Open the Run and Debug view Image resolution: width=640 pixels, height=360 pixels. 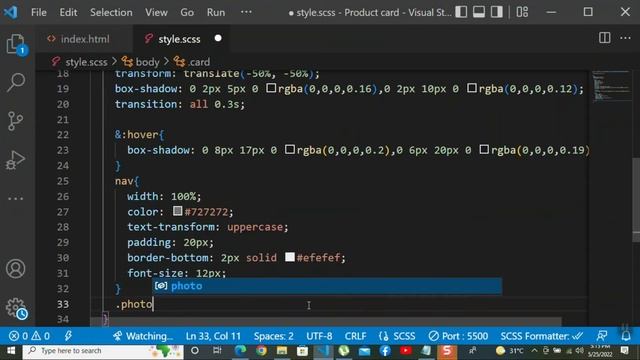[x=16, y=160]
